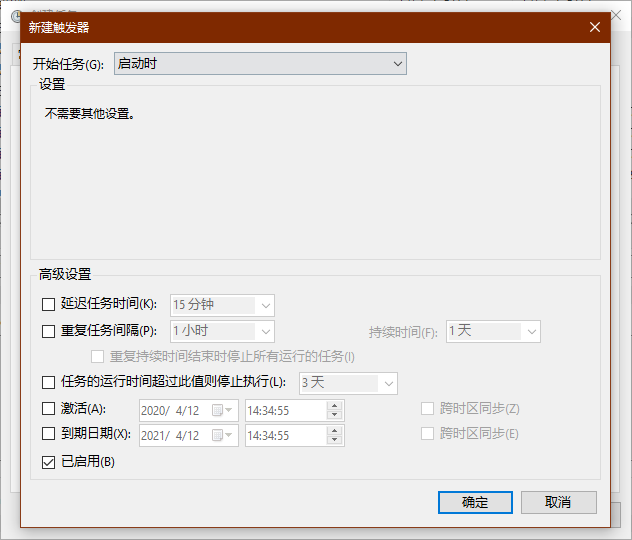Open calendar picker for 2021/4/12 date
Screen dimensions: 632x540
[222, 435]
